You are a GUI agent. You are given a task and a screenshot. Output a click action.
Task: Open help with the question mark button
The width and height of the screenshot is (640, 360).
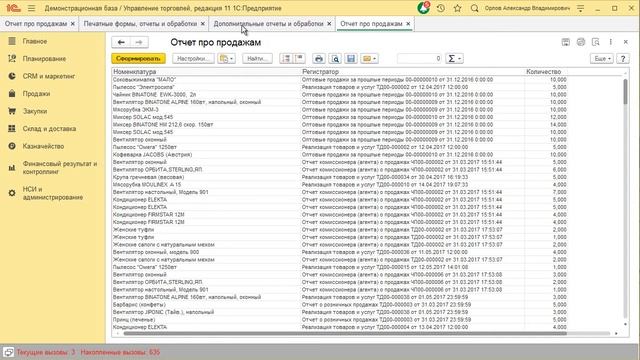[x=623, y=59]
